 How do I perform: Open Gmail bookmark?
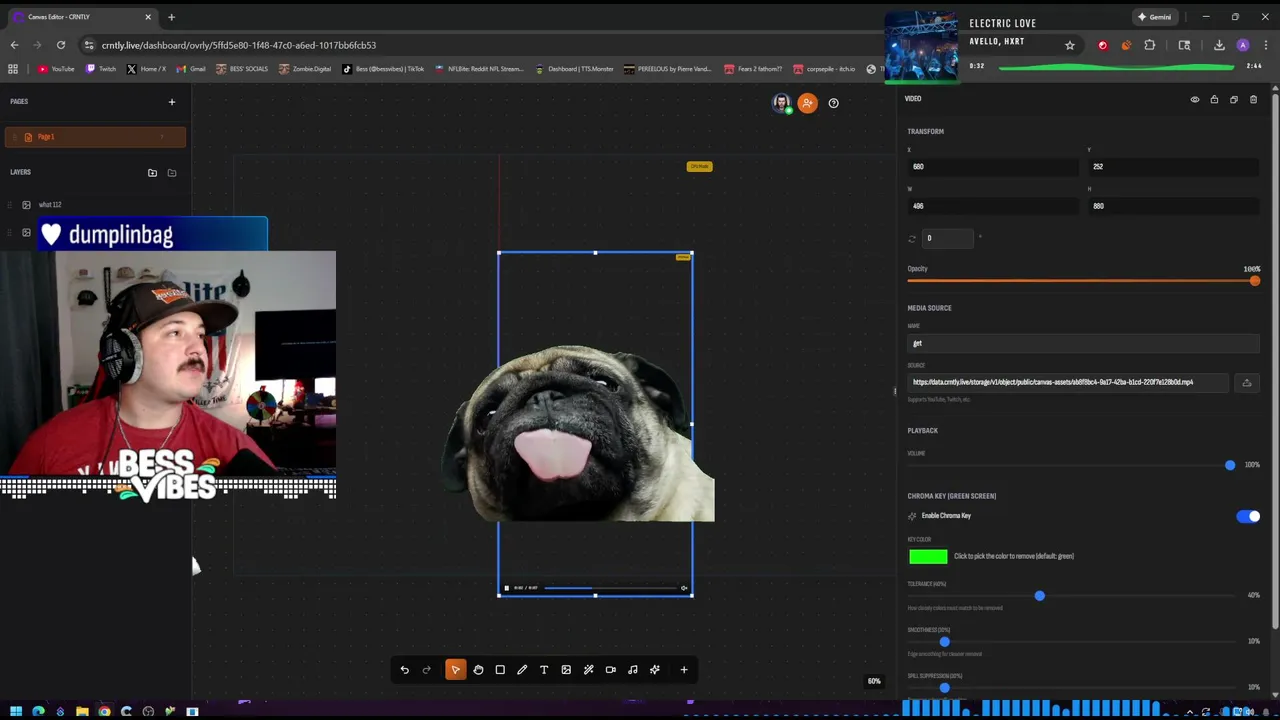[191, 69]
